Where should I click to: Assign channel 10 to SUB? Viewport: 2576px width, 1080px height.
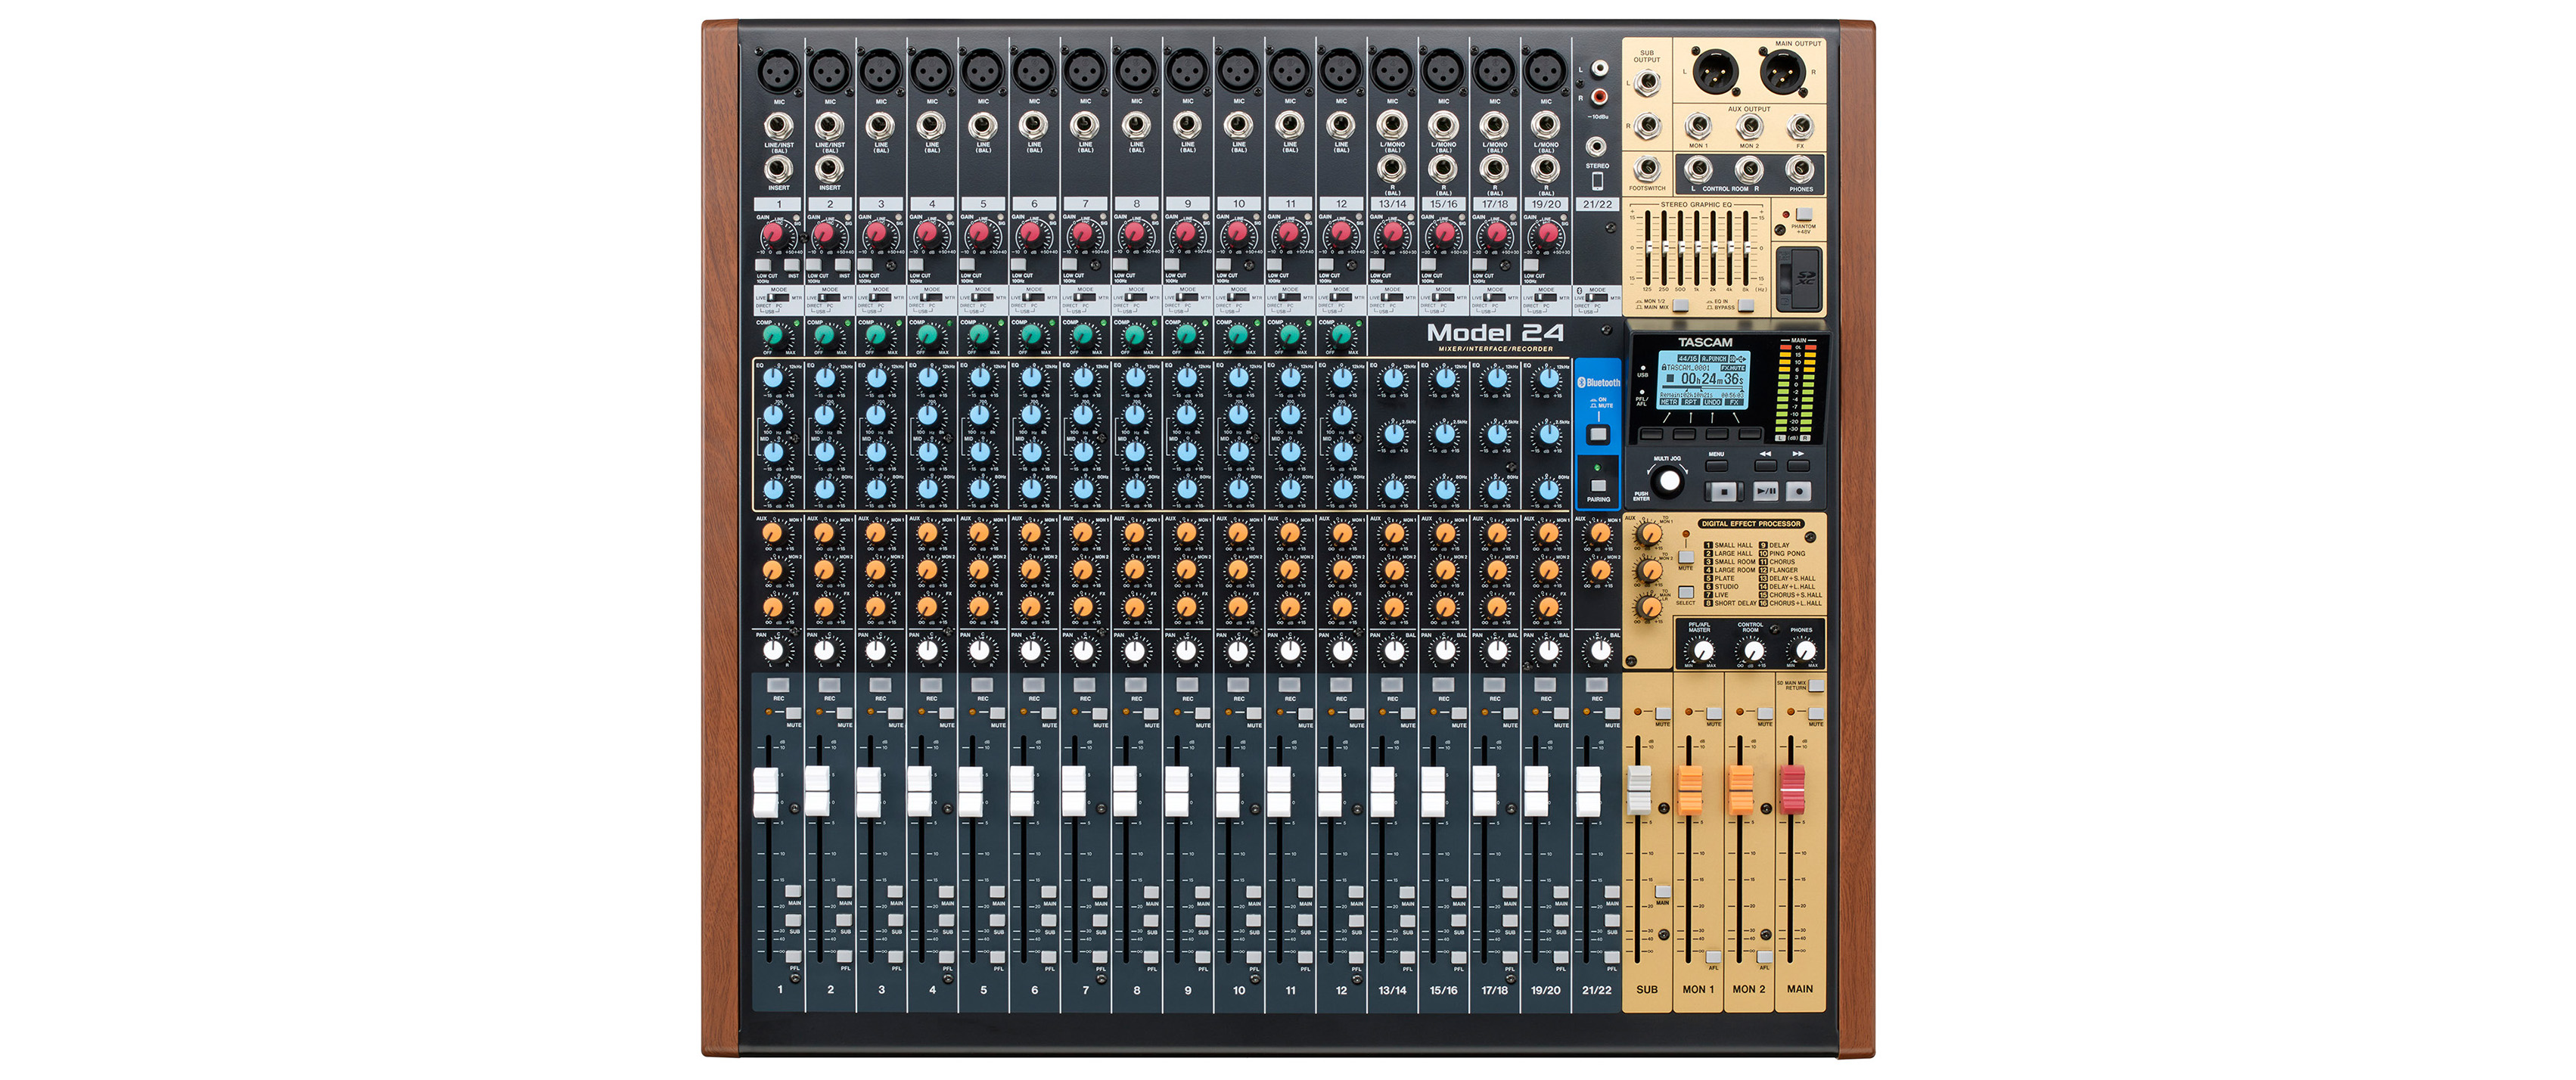pos(1254,920)
